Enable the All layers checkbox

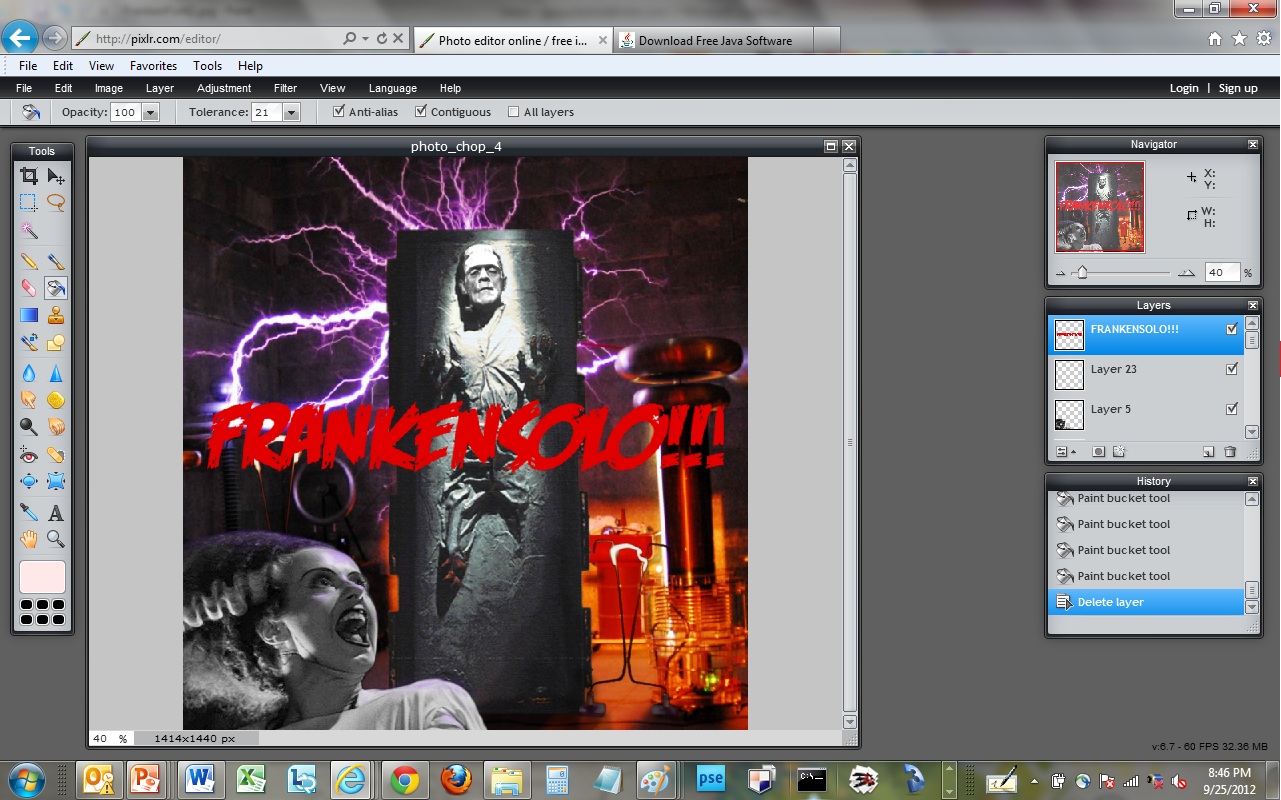point(514,112)
